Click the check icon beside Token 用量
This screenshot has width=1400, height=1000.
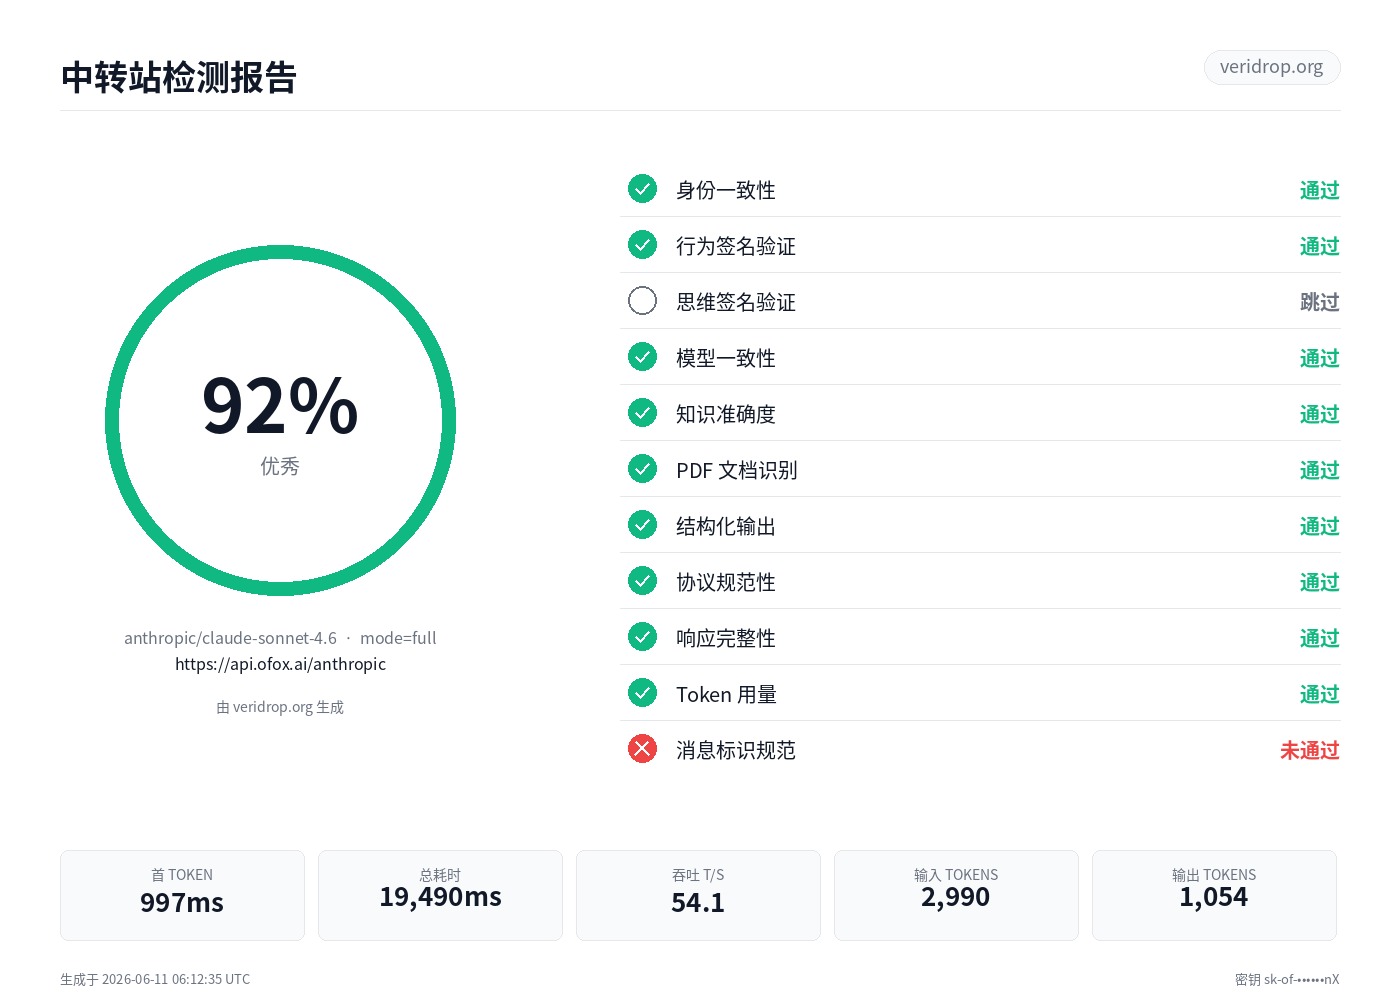[x=642, y=693]
